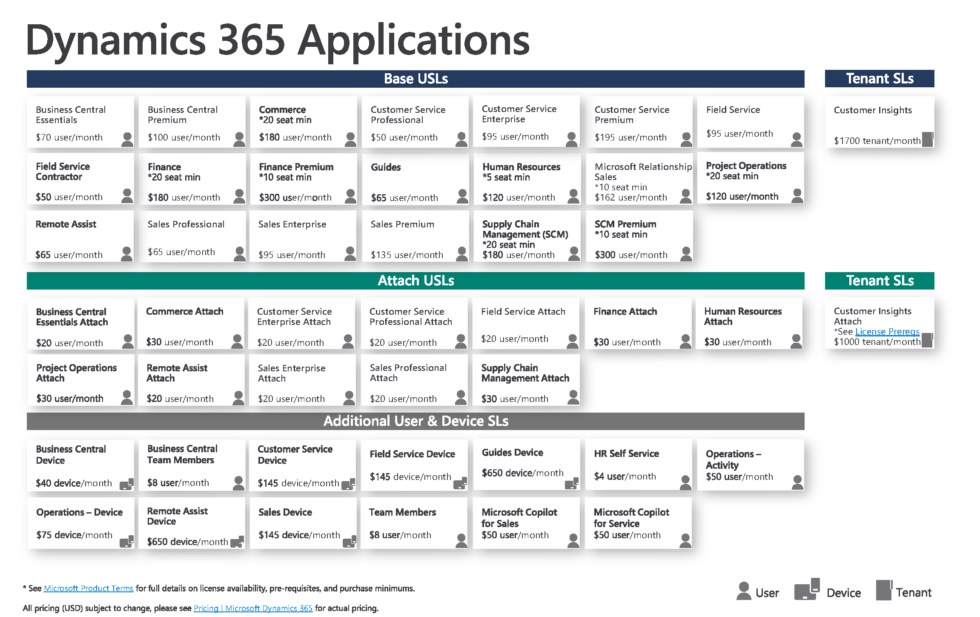Click user icon on Business Central Premium card
980x617 pixels.
tap(239, 139)
